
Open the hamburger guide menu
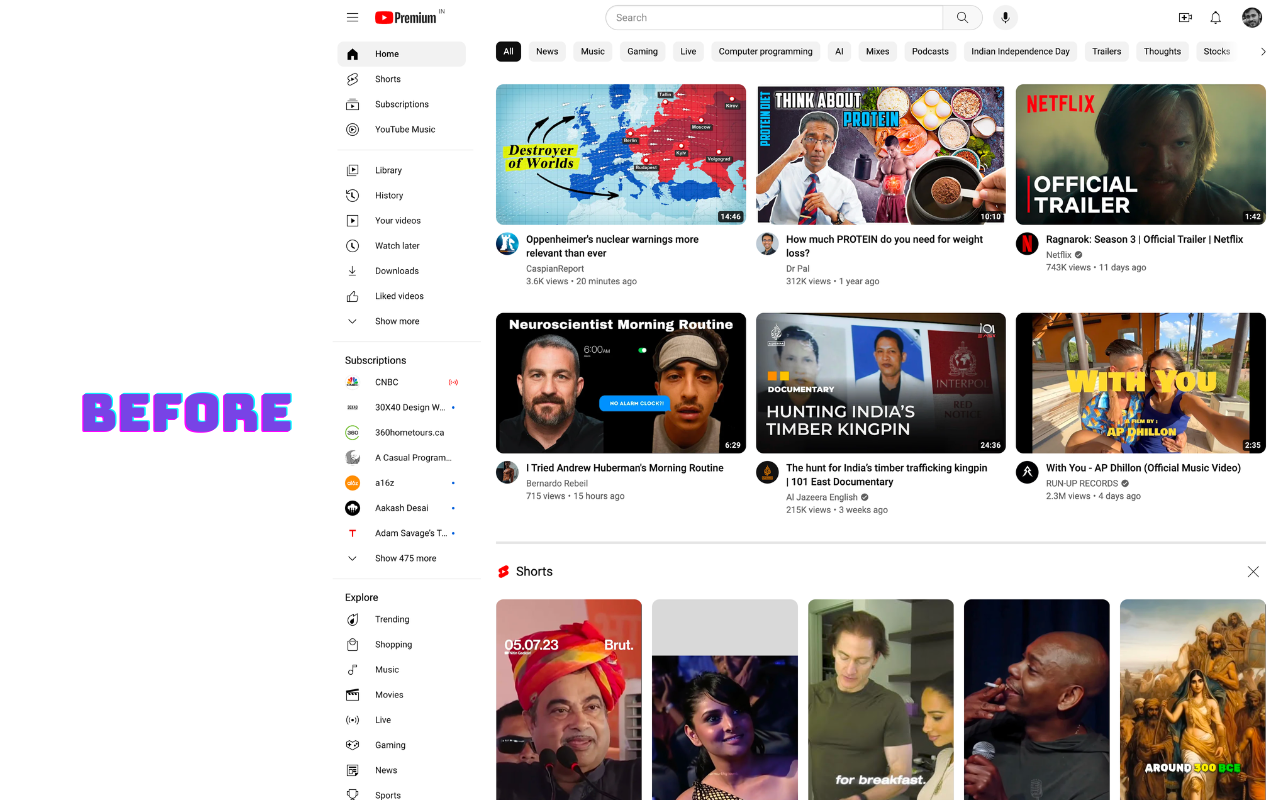point(352,17)
